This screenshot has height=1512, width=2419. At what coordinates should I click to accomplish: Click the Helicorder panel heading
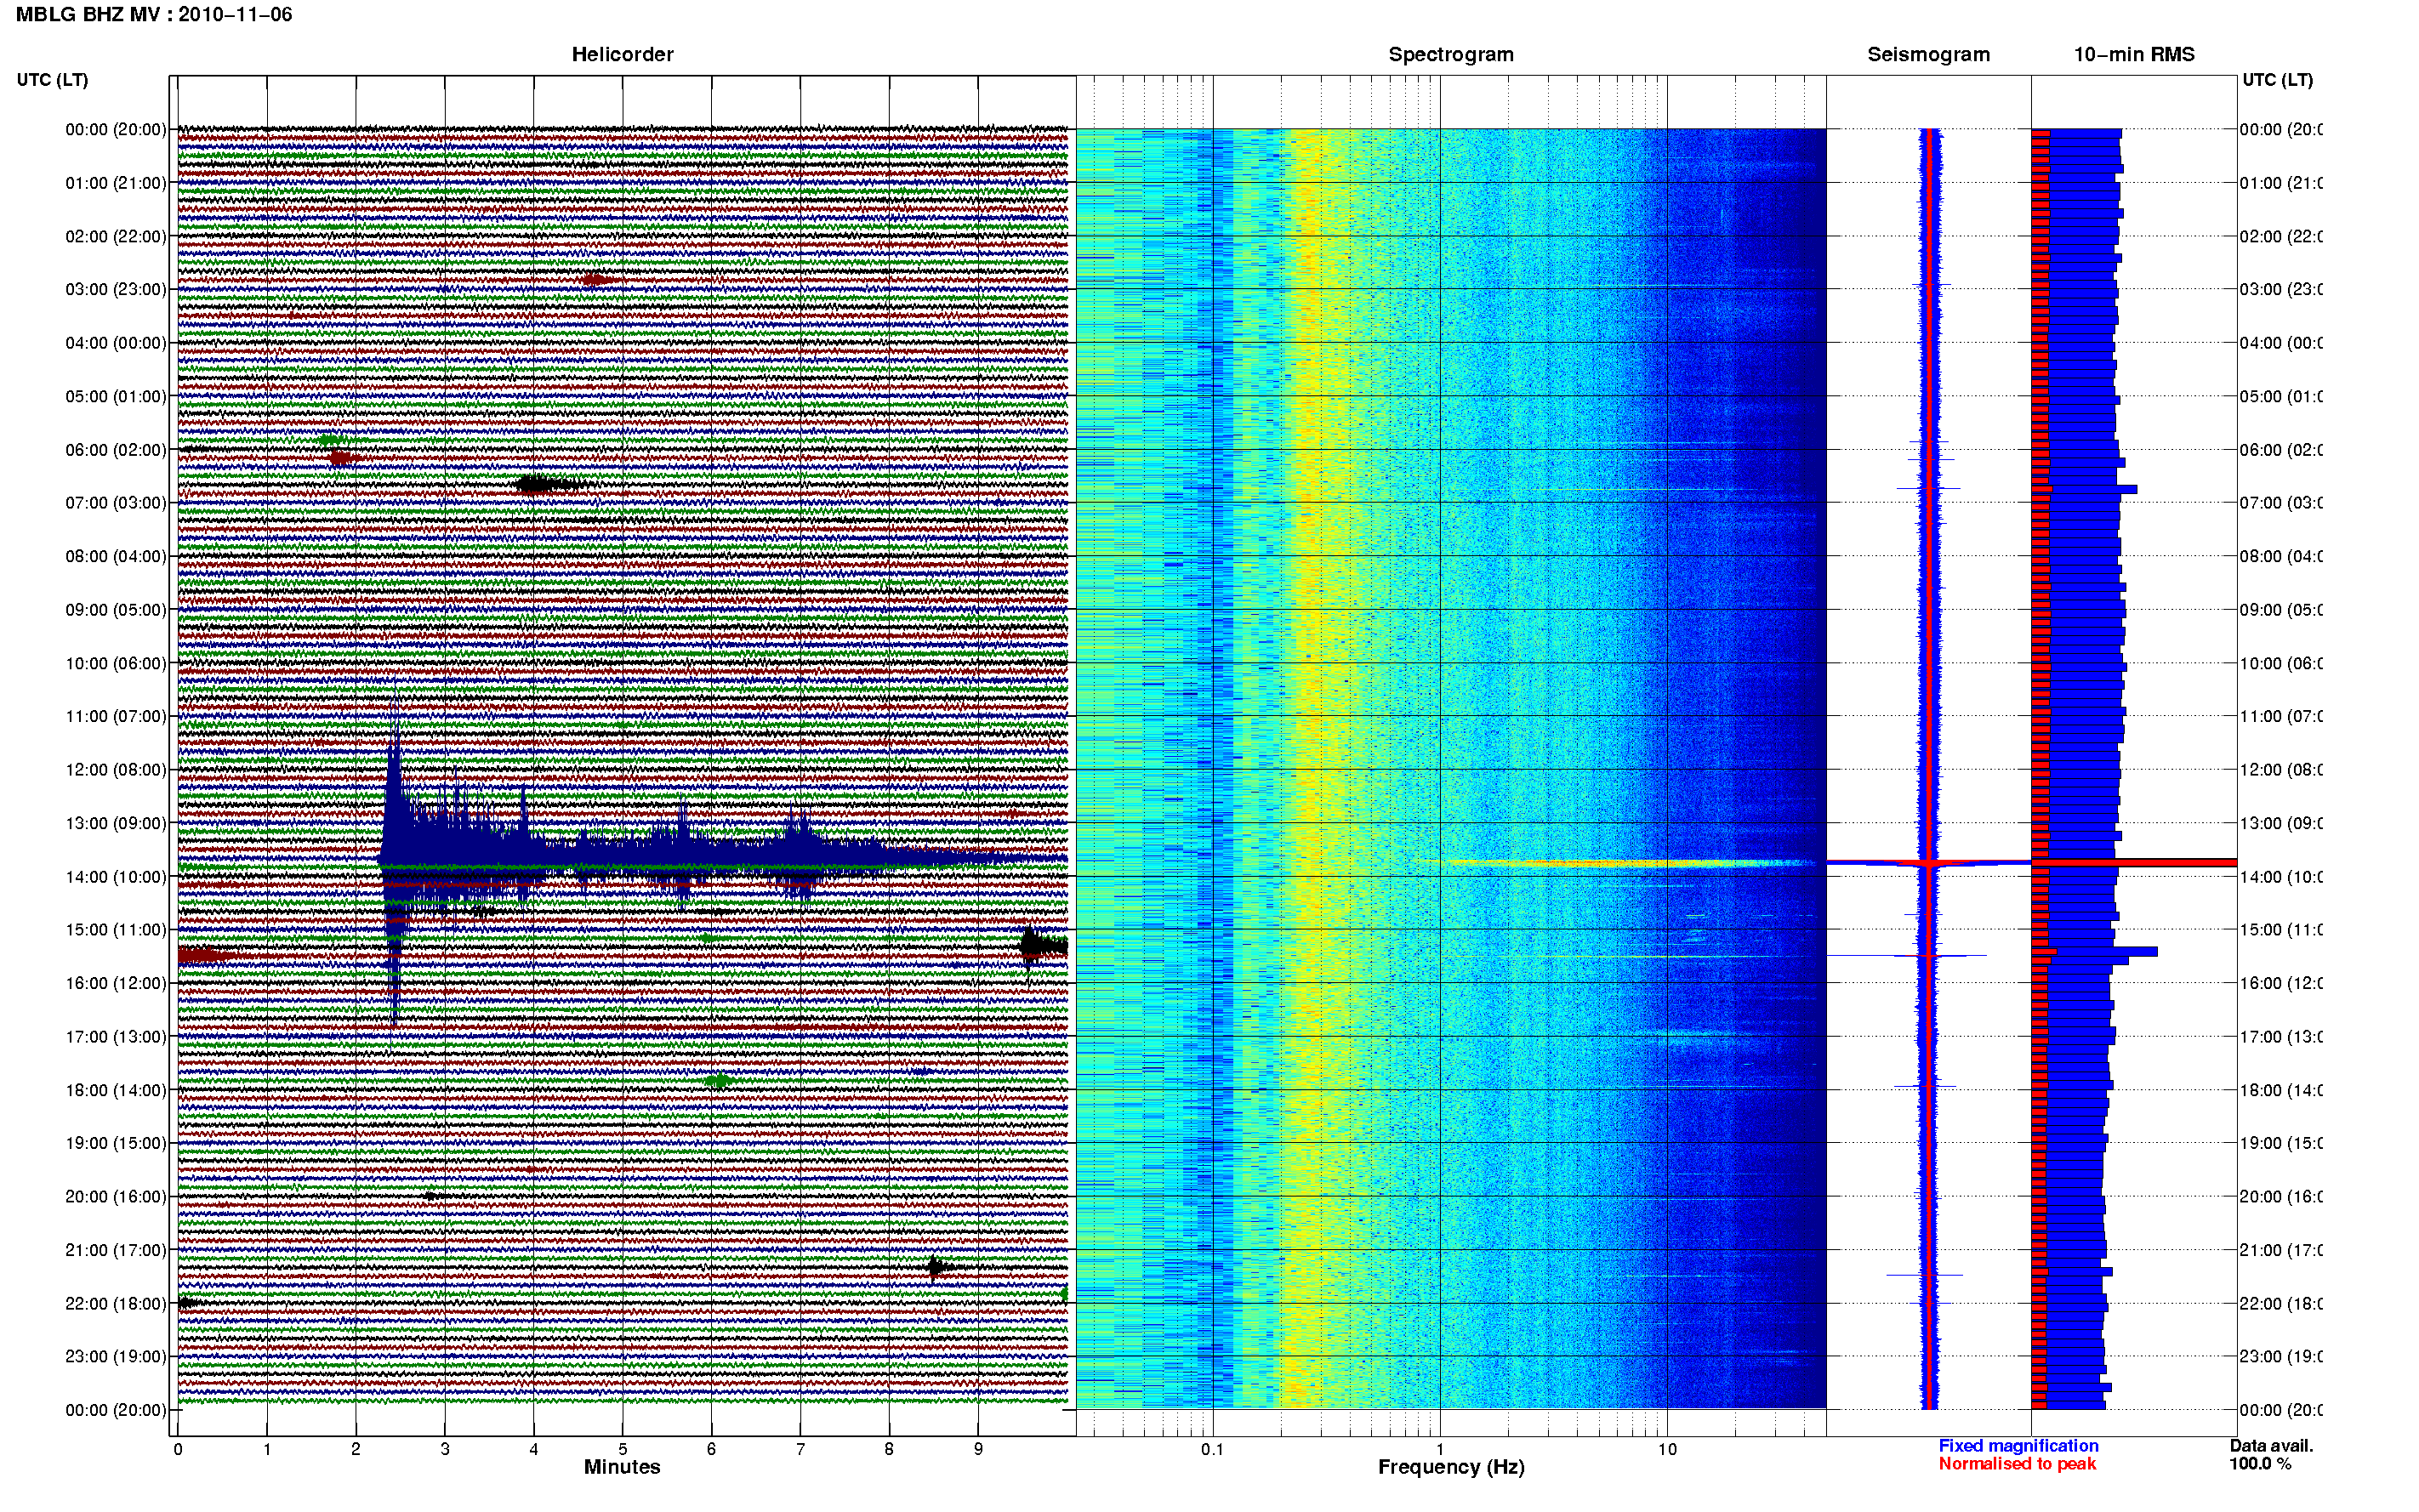point(622,54)
